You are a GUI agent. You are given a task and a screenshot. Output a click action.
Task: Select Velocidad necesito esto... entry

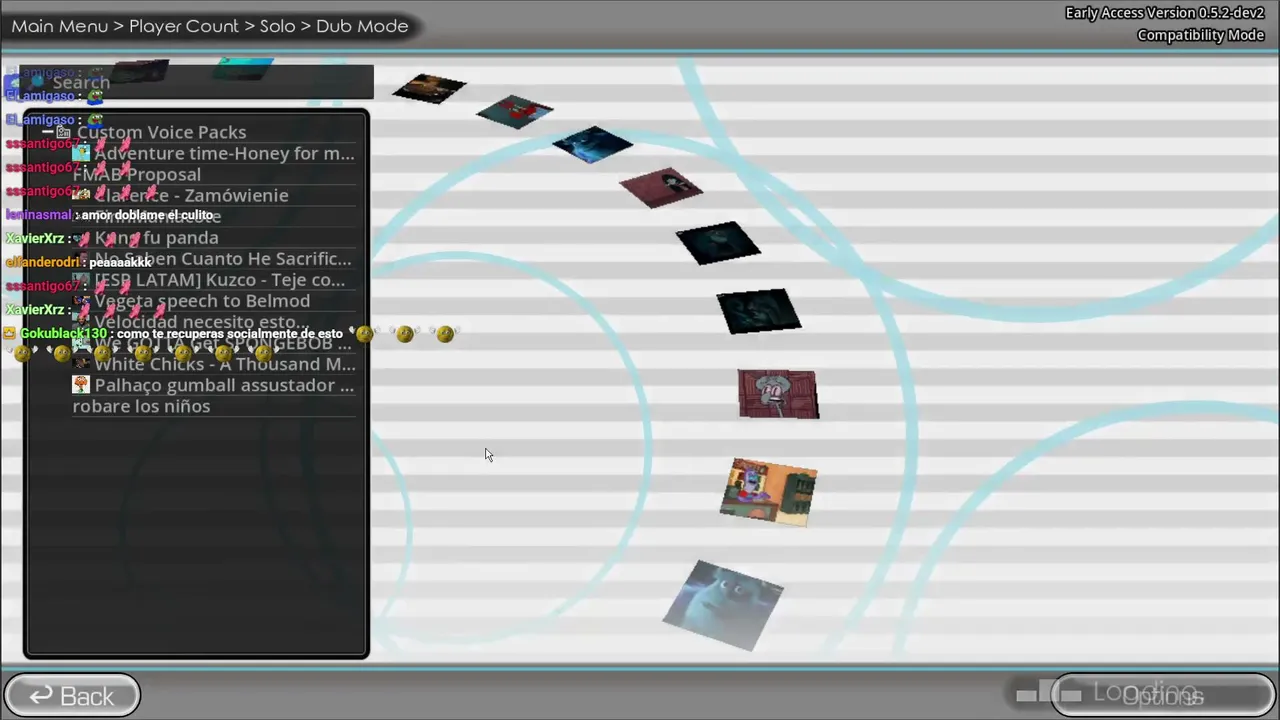click(x=201, y=322)
